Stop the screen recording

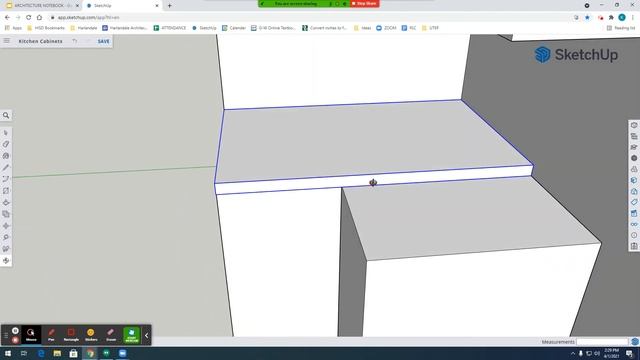(15, 340)
